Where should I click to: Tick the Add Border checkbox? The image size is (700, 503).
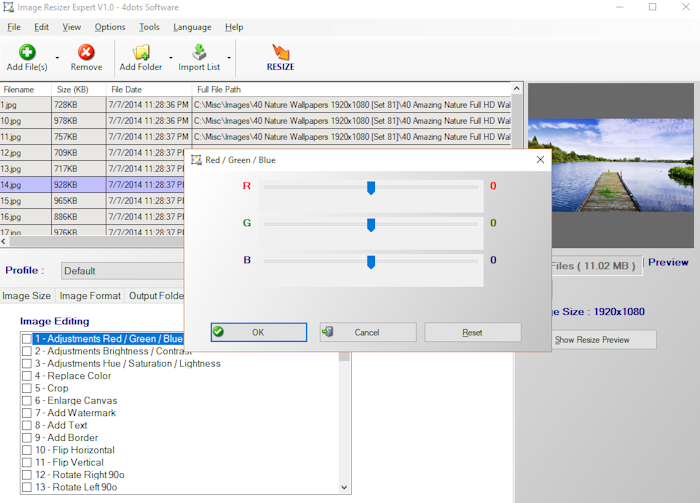point(27,438)
